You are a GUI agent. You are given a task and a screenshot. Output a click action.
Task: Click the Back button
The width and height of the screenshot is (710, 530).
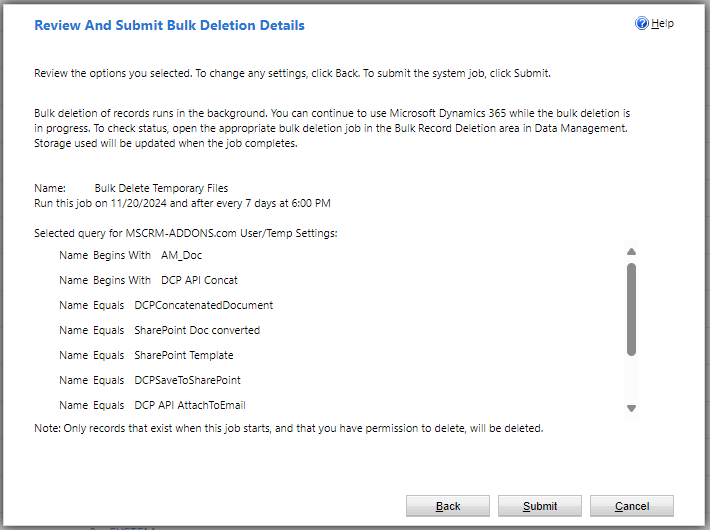click(x=448, y=506)
